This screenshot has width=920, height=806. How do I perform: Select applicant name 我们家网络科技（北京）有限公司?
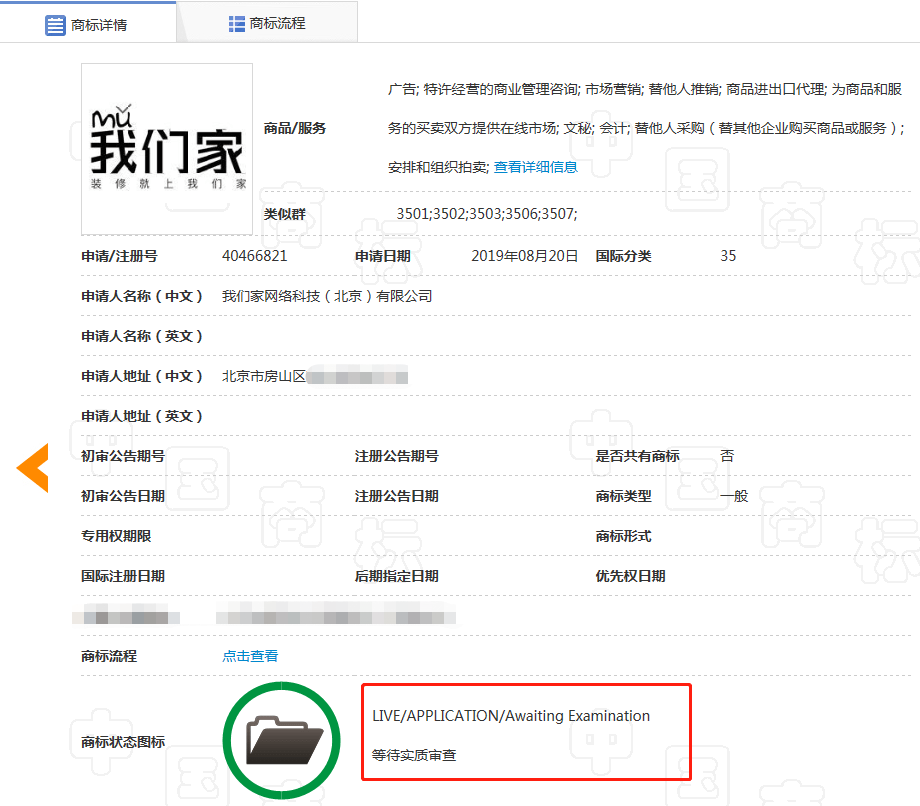click(327, 296)
